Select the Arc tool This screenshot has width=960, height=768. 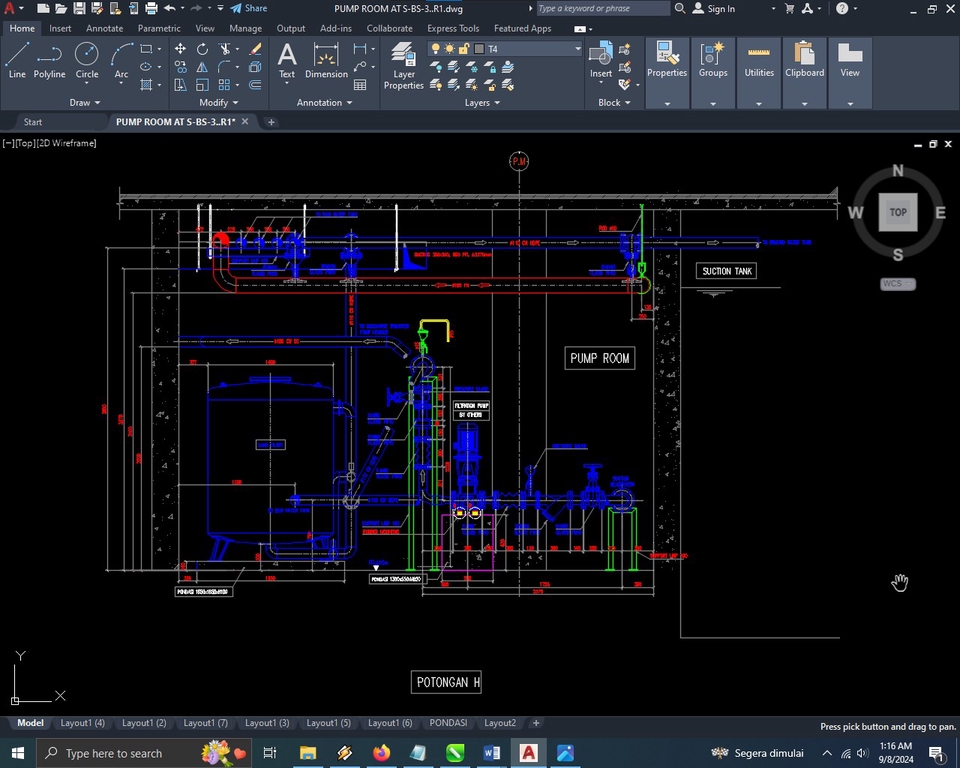pyautogui.click(x=121, y=60)
